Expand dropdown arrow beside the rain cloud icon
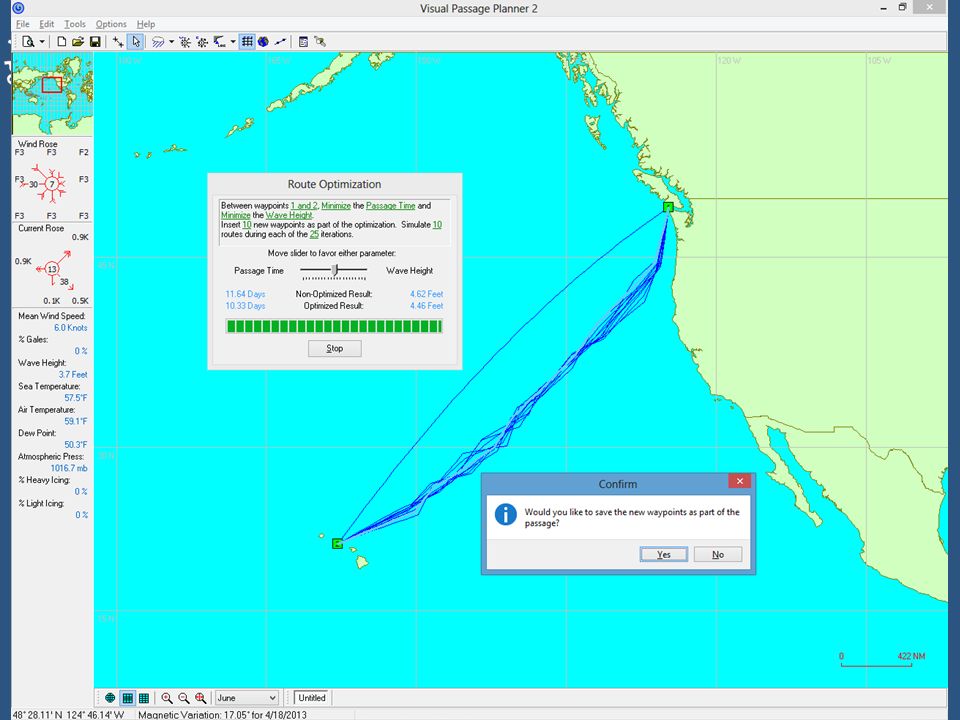The height and width of the screenshot is (720, 960). [171, 42]
